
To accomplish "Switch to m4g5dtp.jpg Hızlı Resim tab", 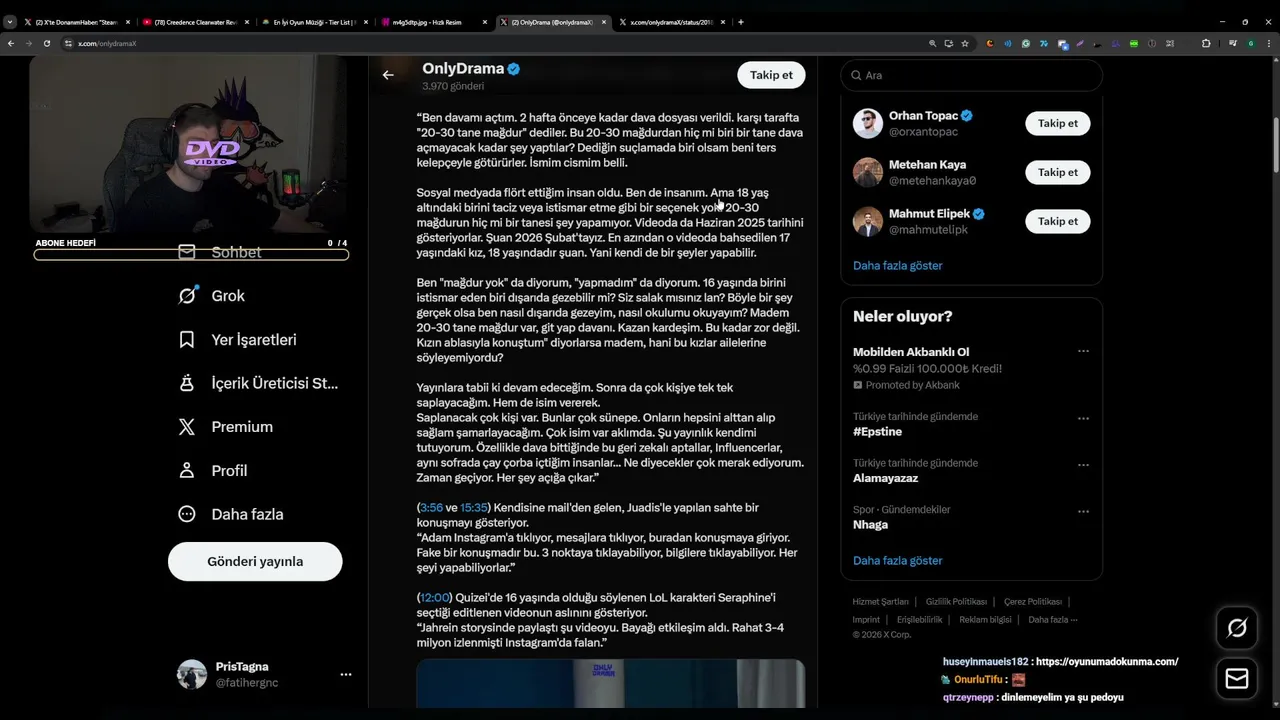I will (434, 21).
